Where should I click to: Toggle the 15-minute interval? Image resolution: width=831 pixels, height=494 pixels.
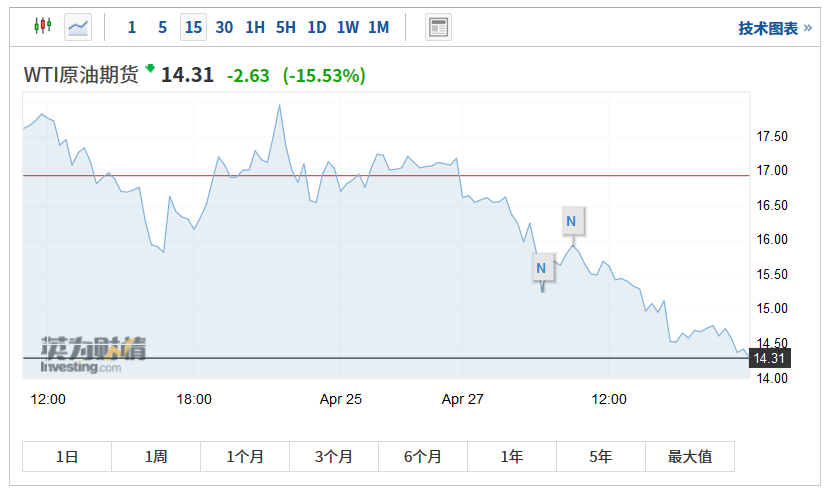[193, 27]
